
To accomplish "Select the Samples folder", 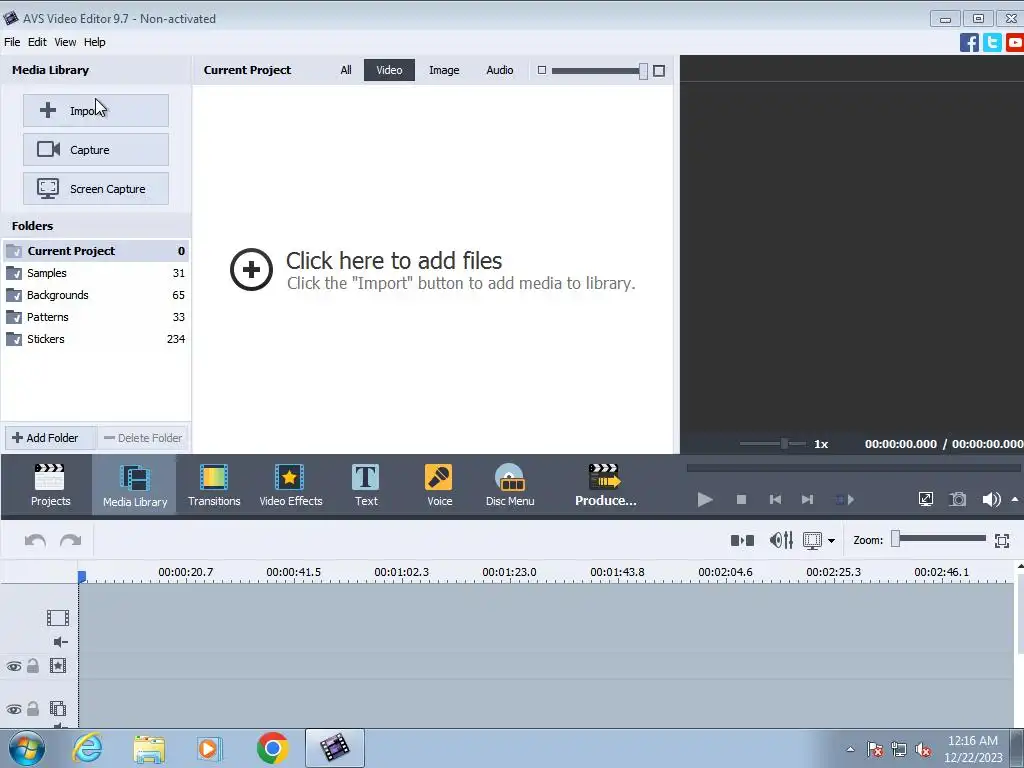I will coord(96,273).
